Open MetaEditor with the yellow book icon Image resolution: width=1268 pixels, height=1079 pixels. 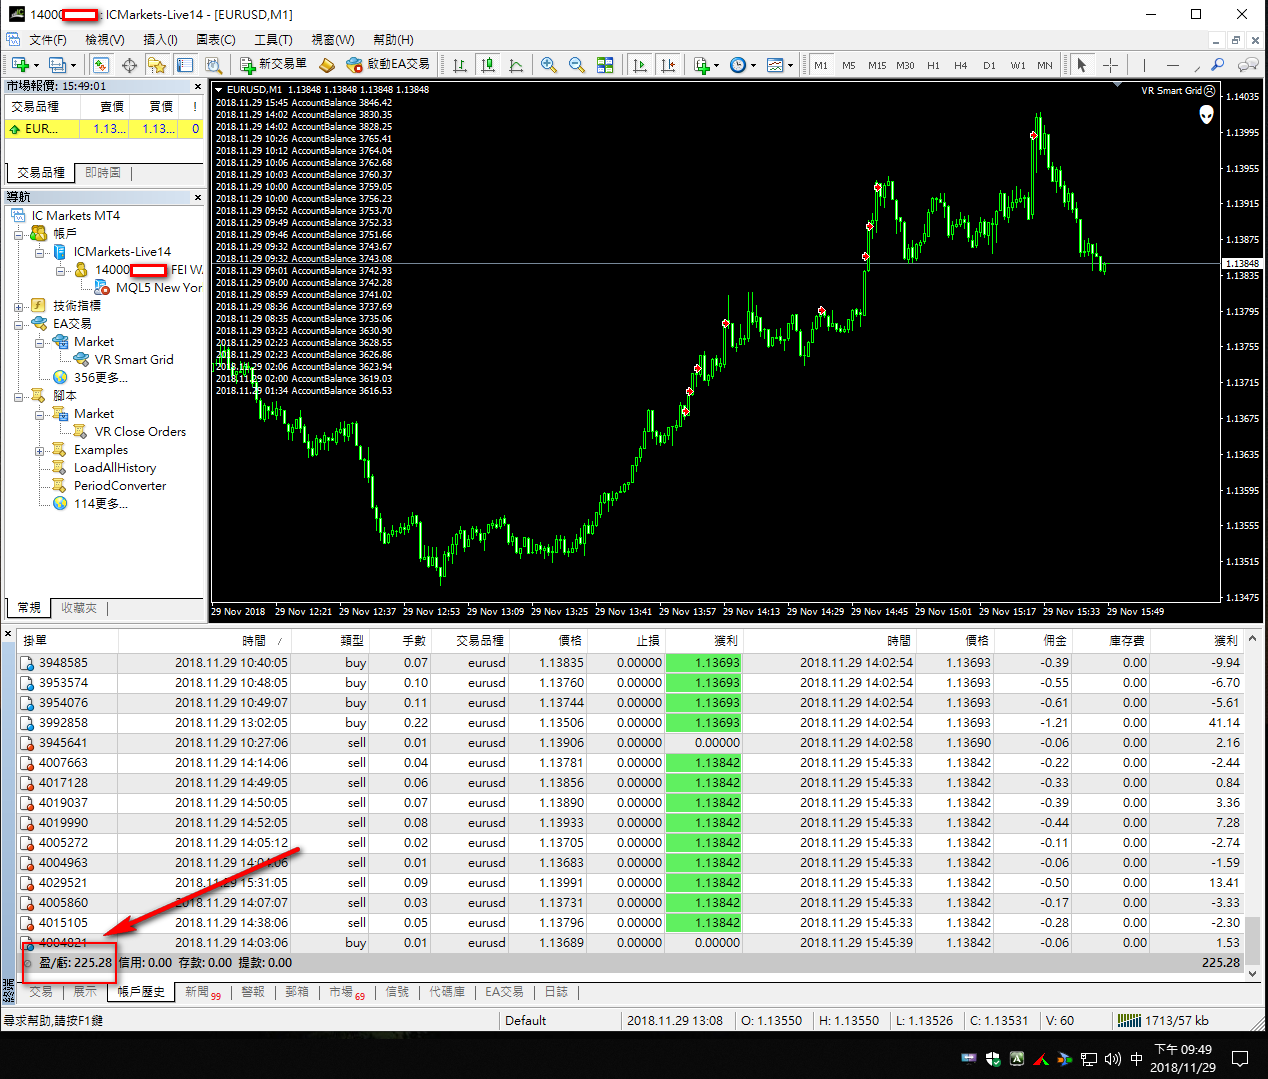coord(327,65)
